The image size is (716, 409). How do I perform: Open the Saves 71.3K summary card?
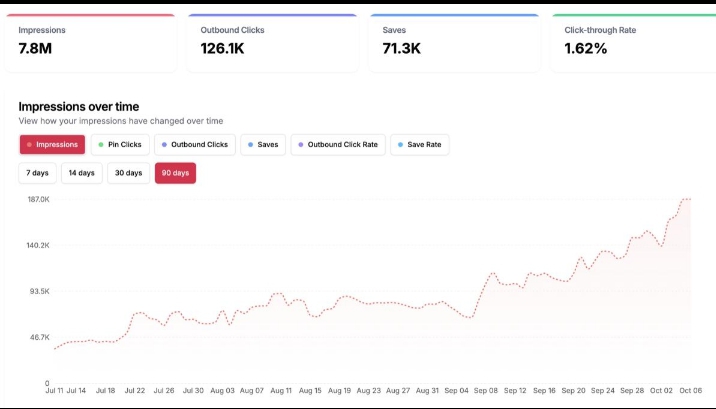(x=454, y=43)
